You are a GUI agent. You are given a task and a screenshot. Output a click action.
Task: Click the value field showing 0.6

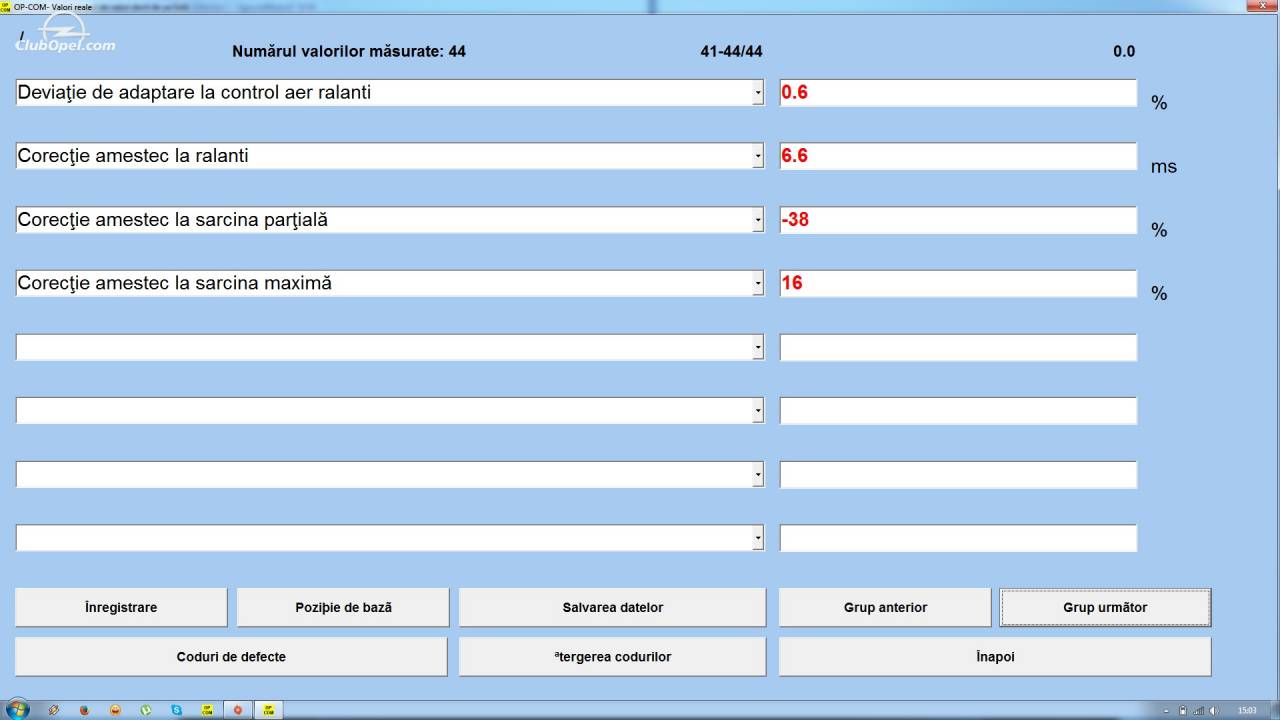[x=958, y=93]
